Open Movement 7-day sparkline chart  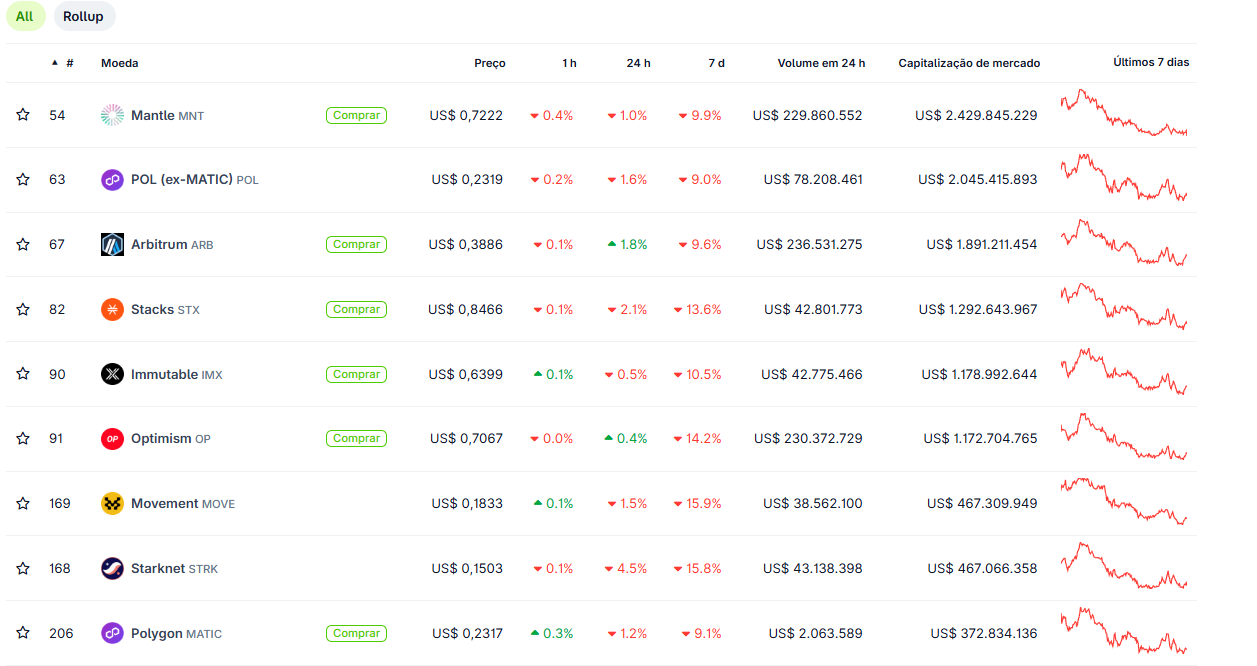1124,501
